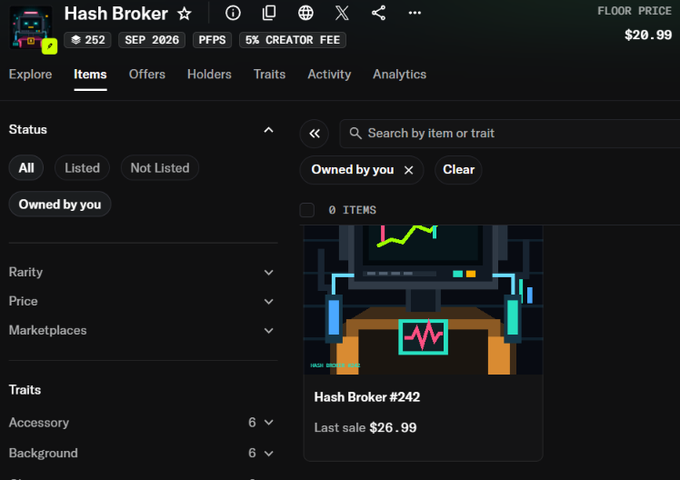Switch to the Explore tab
This screenshot has height=480, width=680.
(30, 74)
